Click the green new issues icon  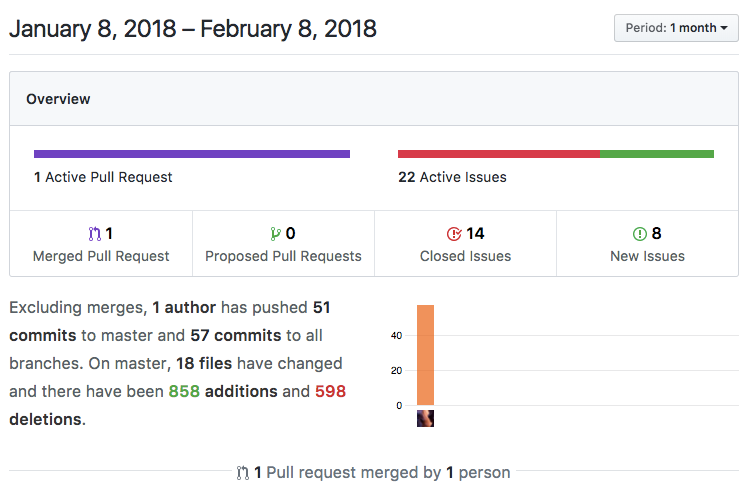[x=639, y=234]
